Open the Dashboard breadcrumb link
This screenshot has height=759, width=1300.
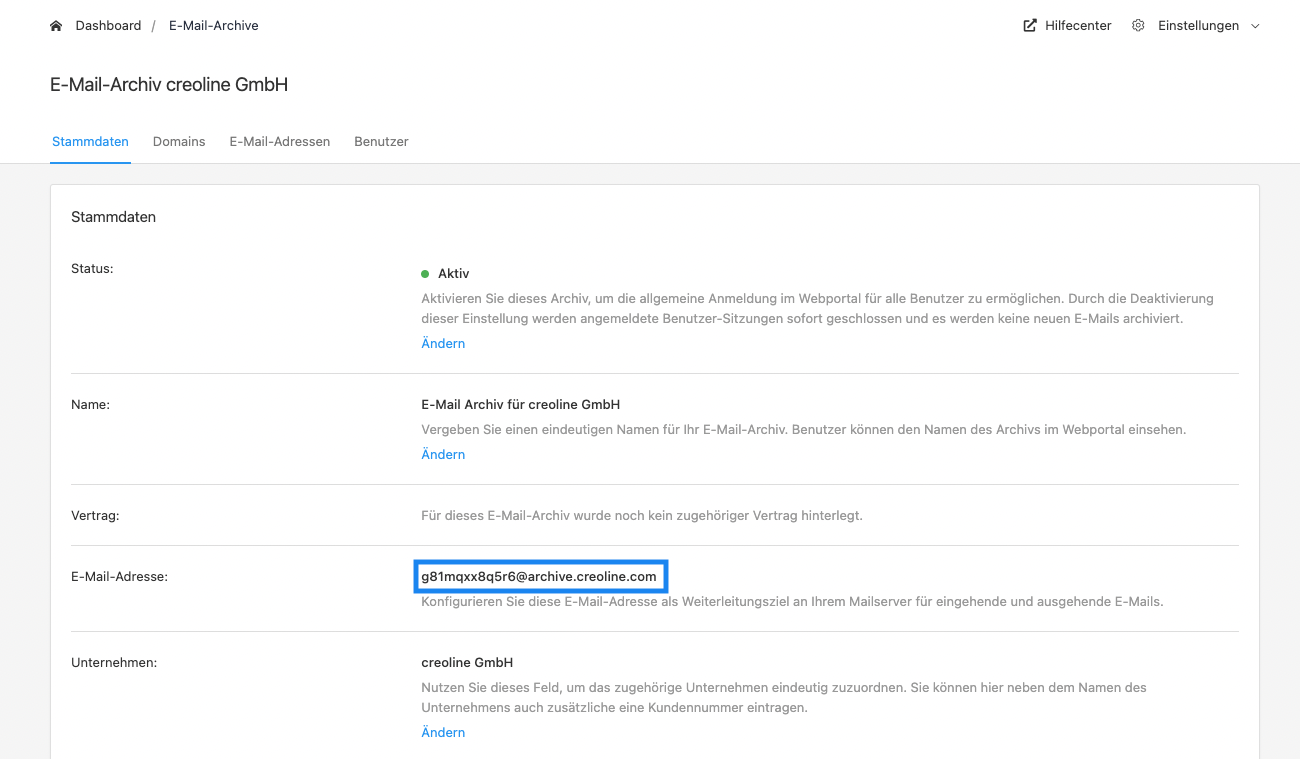click(108, 26)
